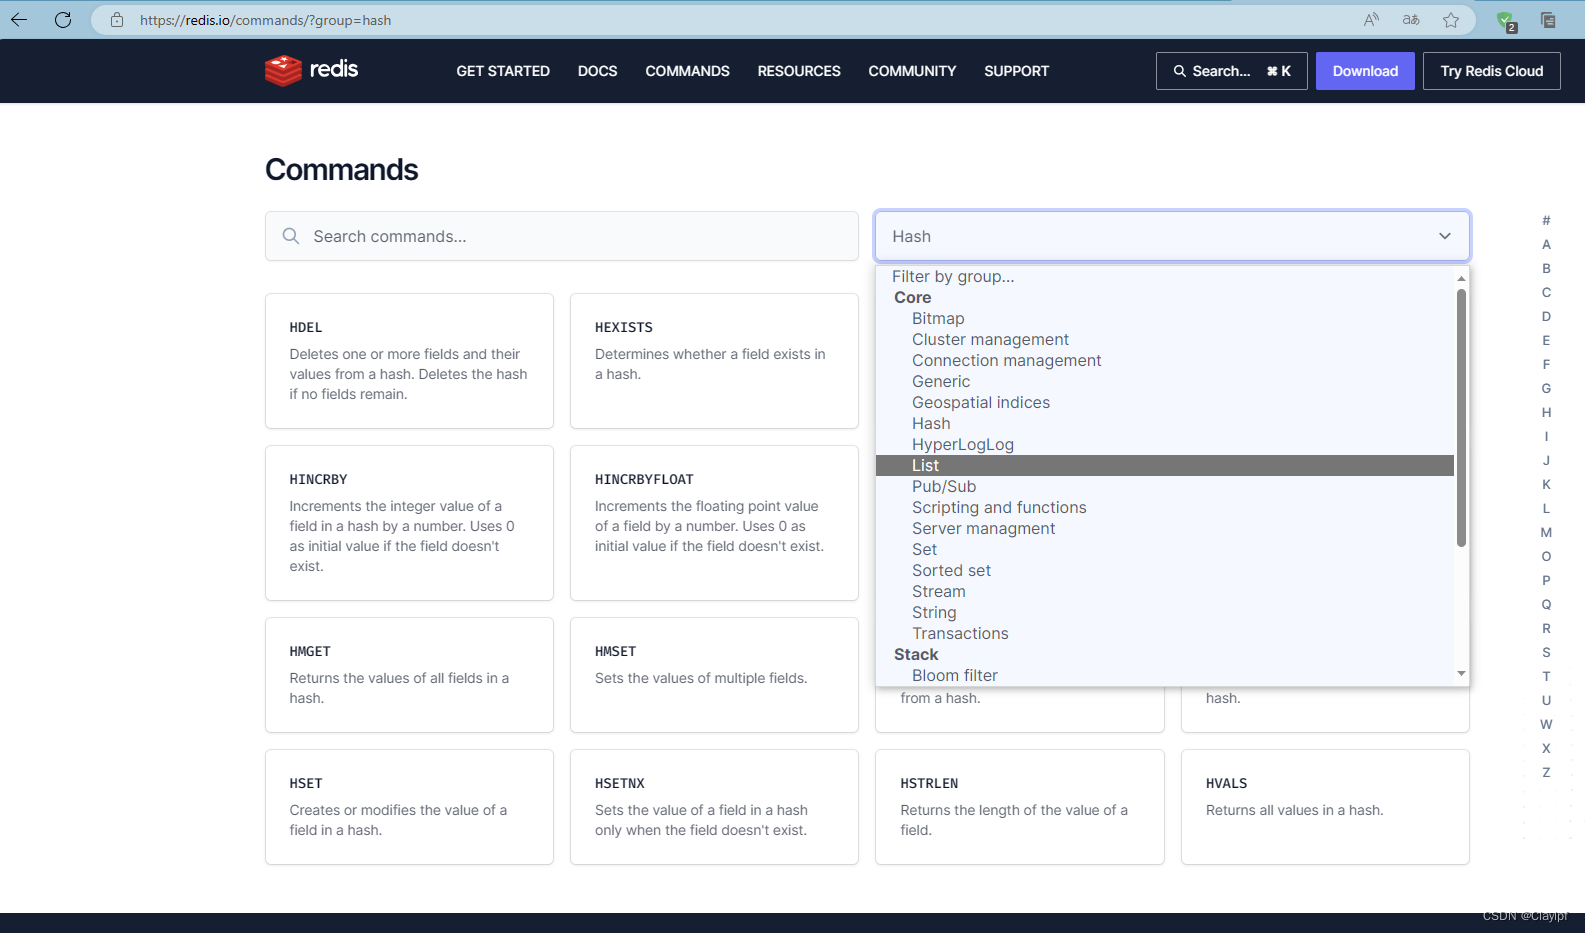Open the HMSET command card
This screenshot has width=1585, height=933.
(714, 675)
